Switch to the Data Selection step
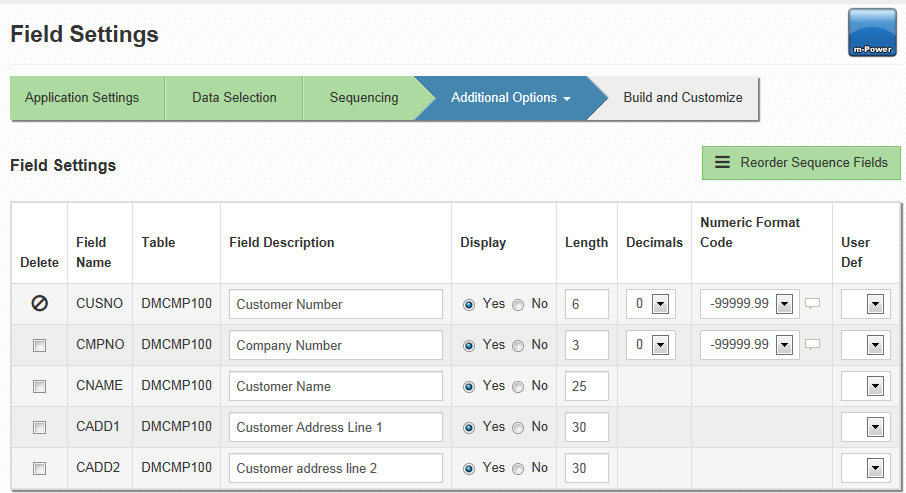906x493 pixels. tap(234, 98)
